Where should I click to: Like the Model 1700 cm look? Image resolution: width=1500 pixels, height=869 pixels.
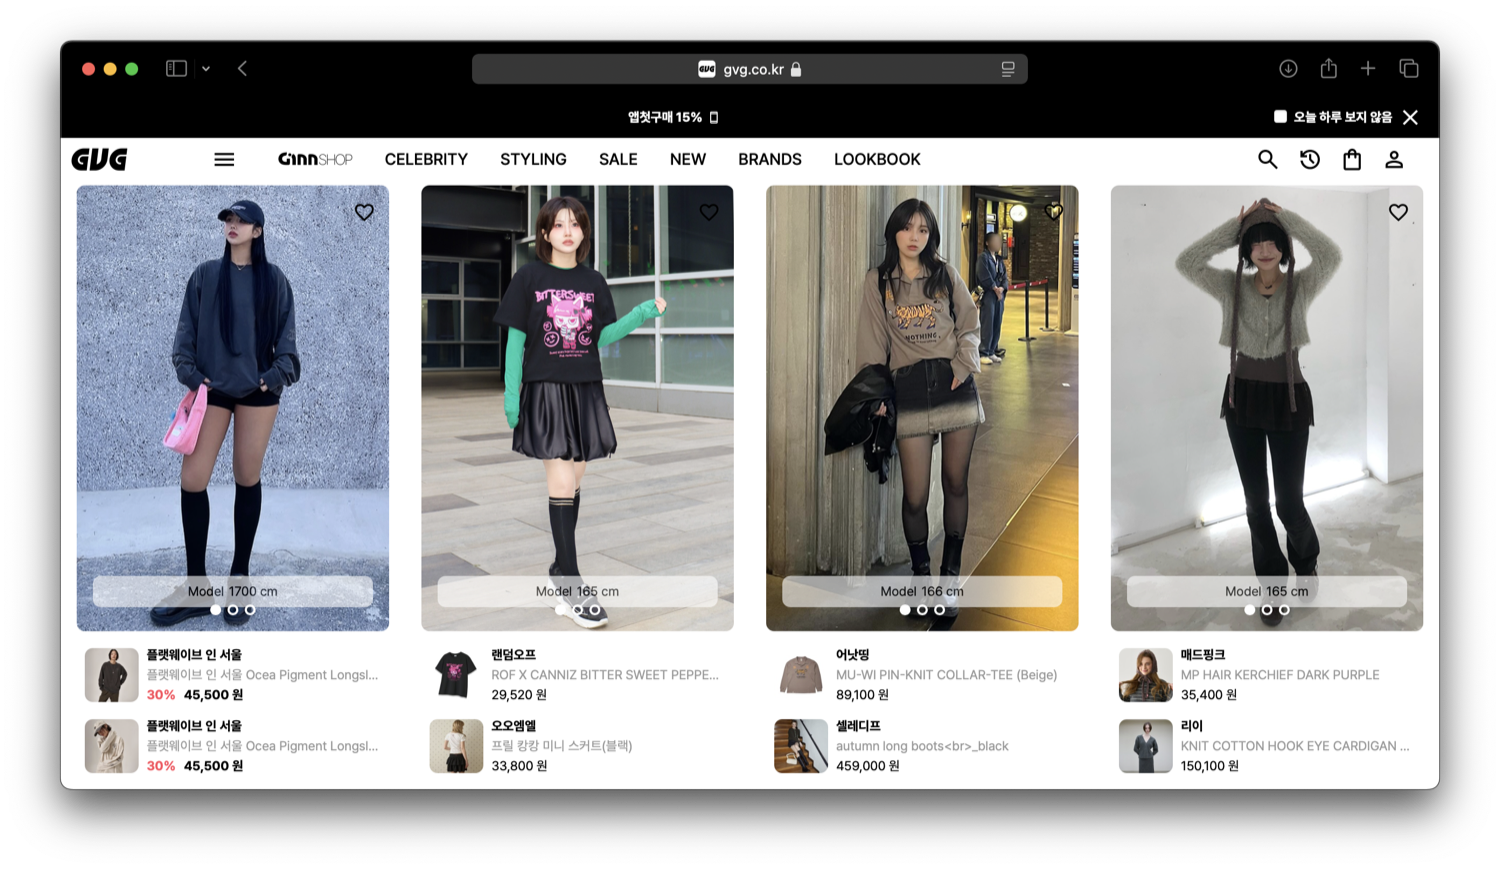pyautogui.click(x=364, y=212)
